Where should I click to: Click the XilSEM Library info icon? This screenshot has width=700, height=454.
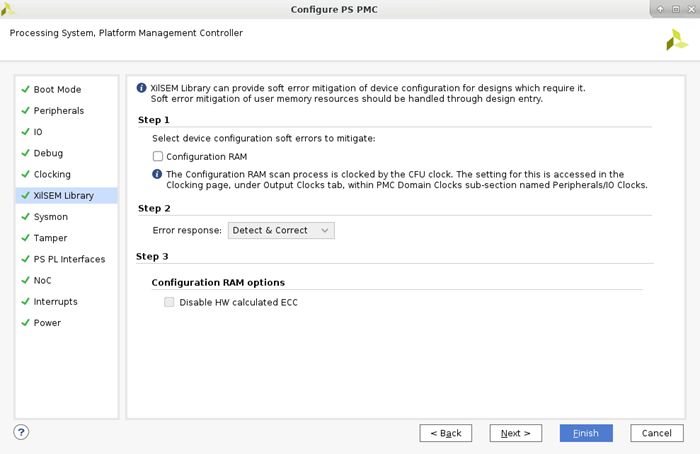142,88
